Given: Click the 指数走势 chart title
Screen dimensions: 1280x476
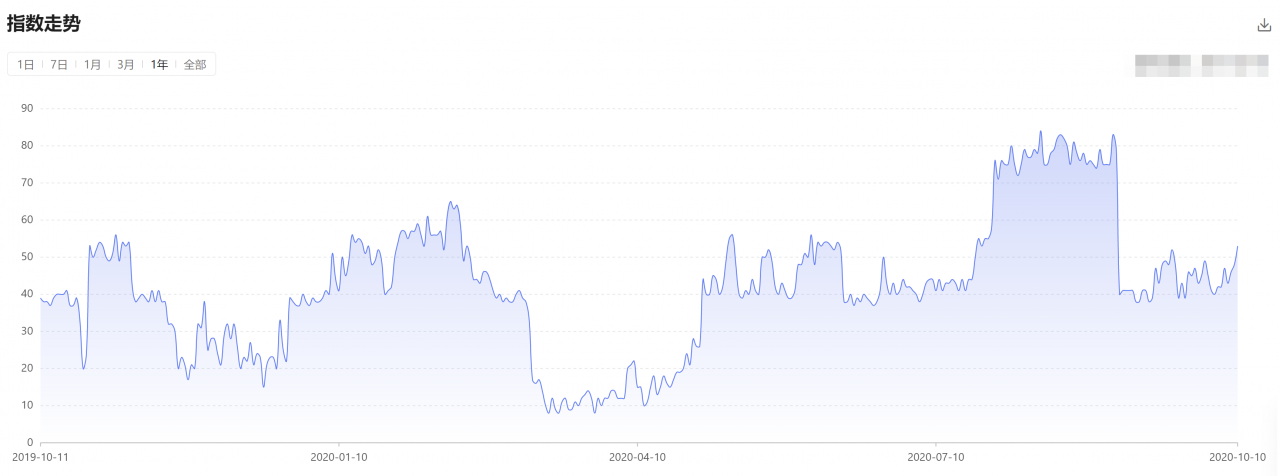Looking at the screenshot, I should (x=44, y=24).
